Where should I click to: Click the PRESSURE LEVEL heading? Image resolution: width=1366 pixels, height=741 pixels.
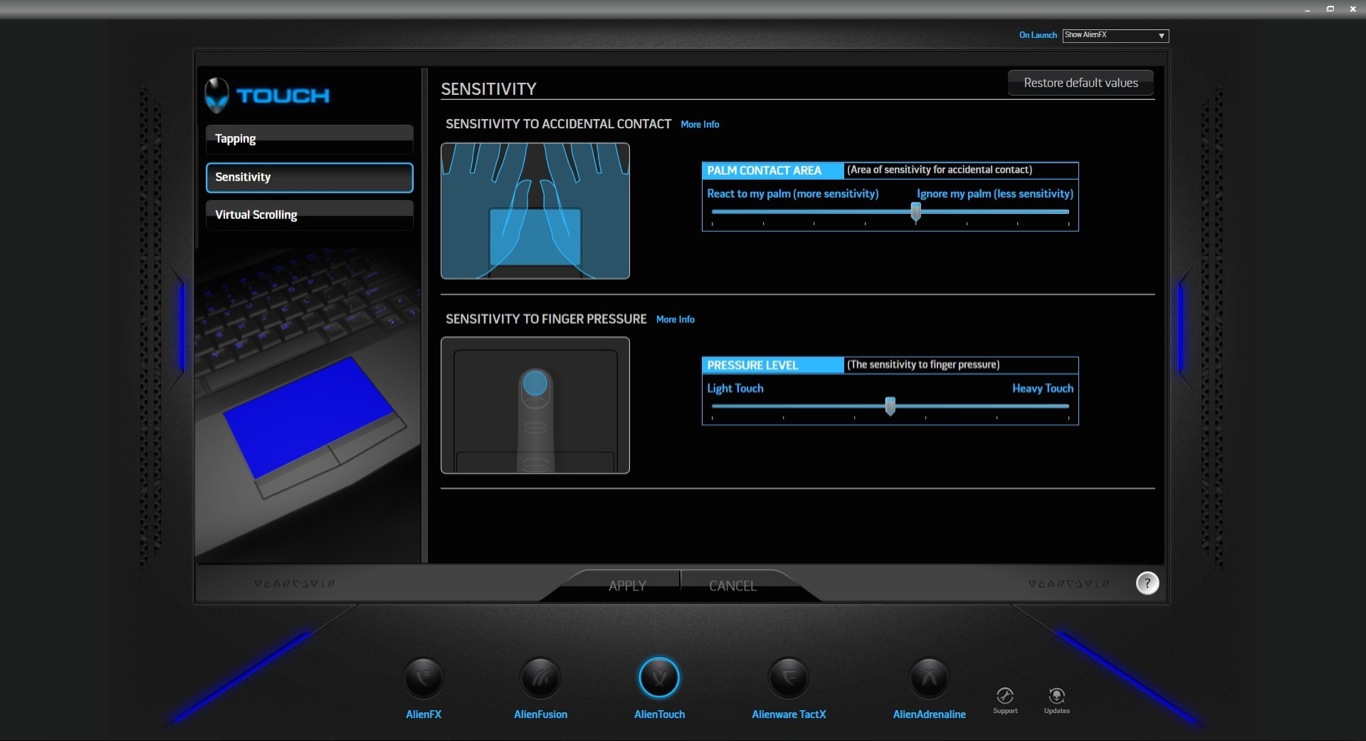coord(753,366)
